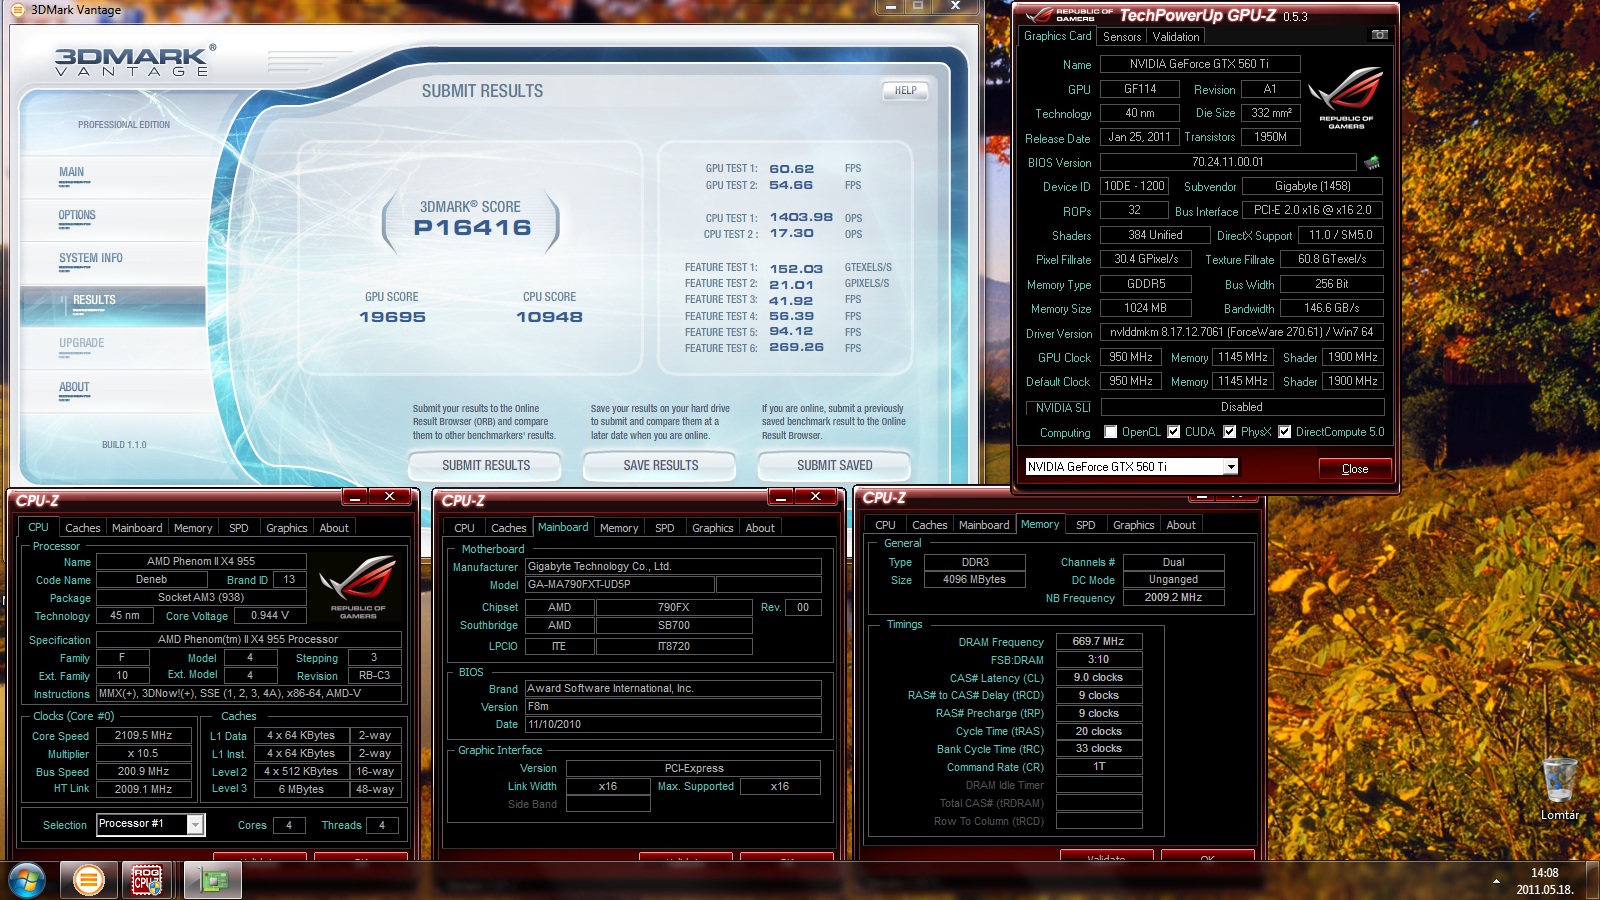This screenshot has width=1600, height=900.
Task: Click the SUBMIT RESULTS button
Action: (486, 465)
